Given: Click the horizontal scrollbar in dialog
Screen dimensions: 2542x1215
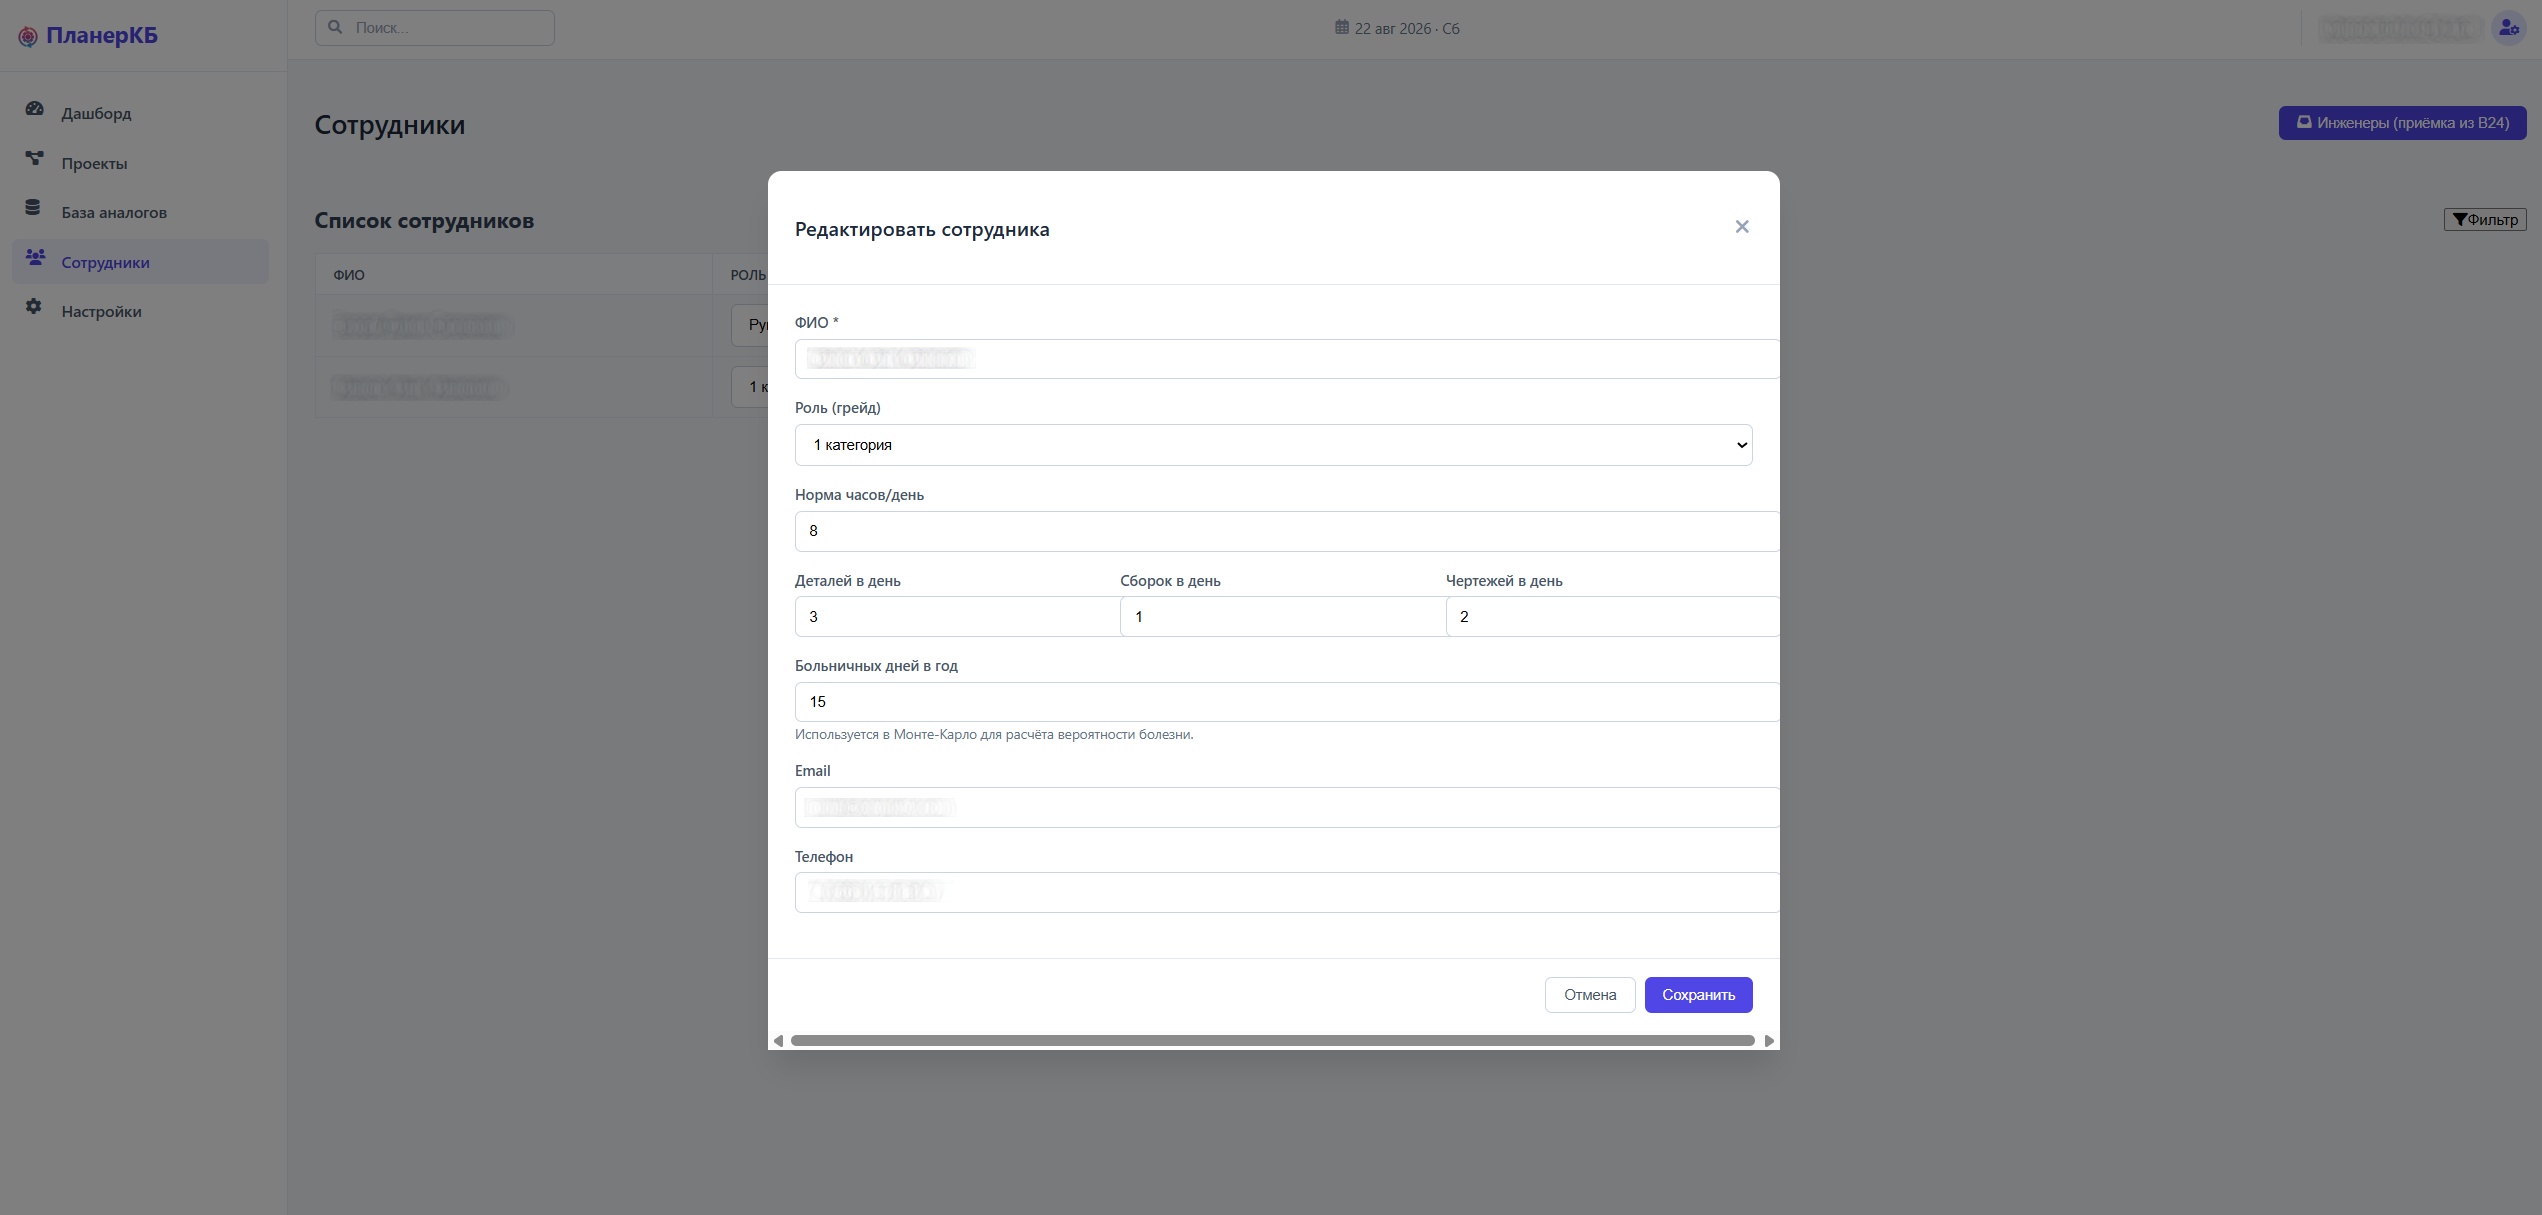Looking at the screenshot, I should 1272,1041.
